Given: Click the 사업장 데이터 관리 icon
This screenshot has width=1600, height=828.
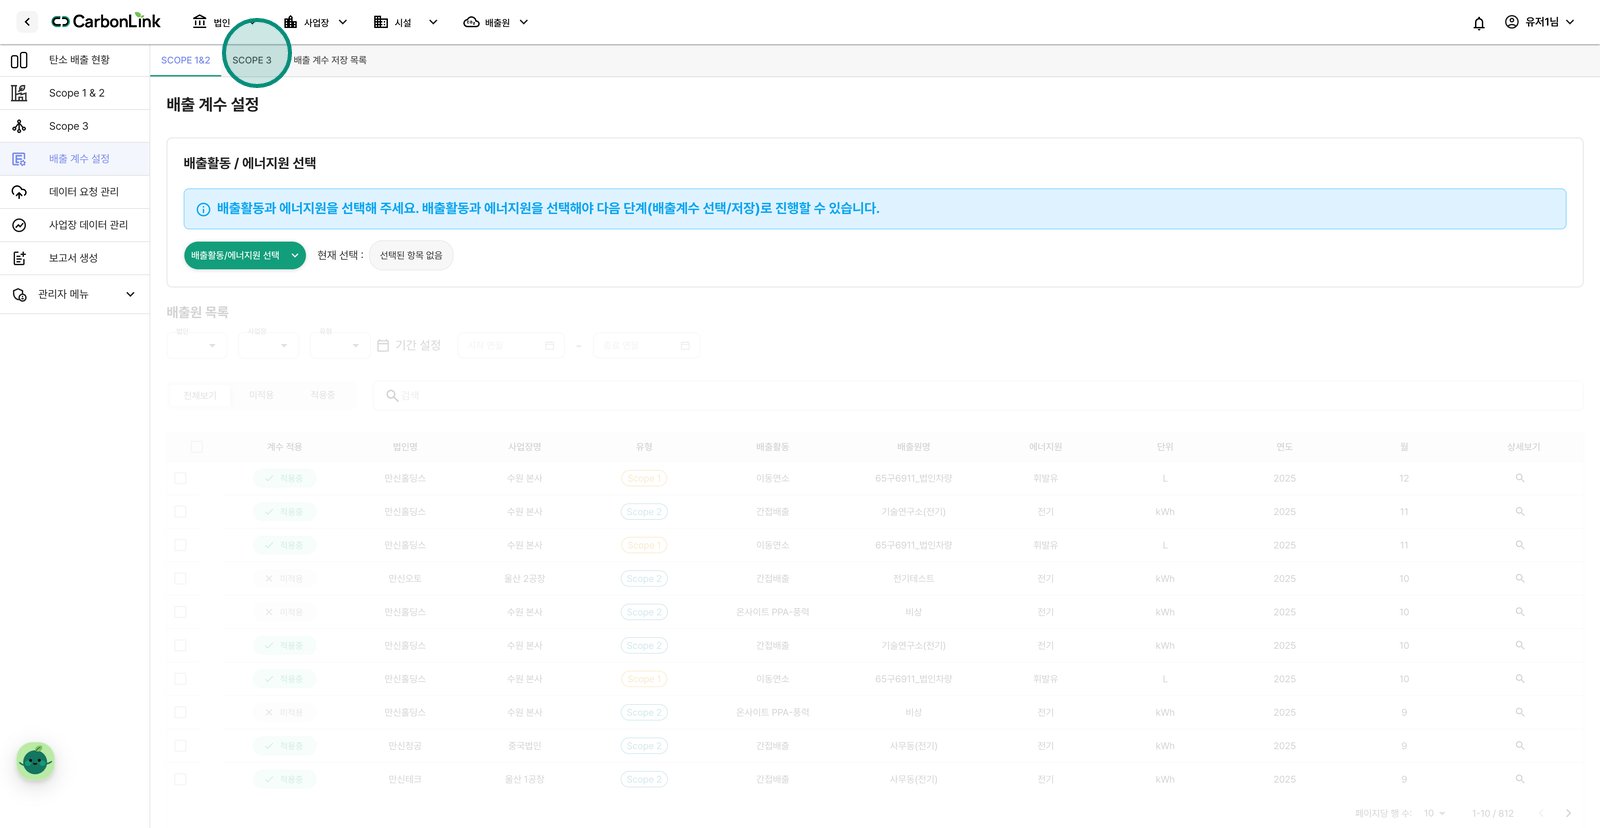Looking at the screenshot, I should pyautogui.click(x=19, y=225).
